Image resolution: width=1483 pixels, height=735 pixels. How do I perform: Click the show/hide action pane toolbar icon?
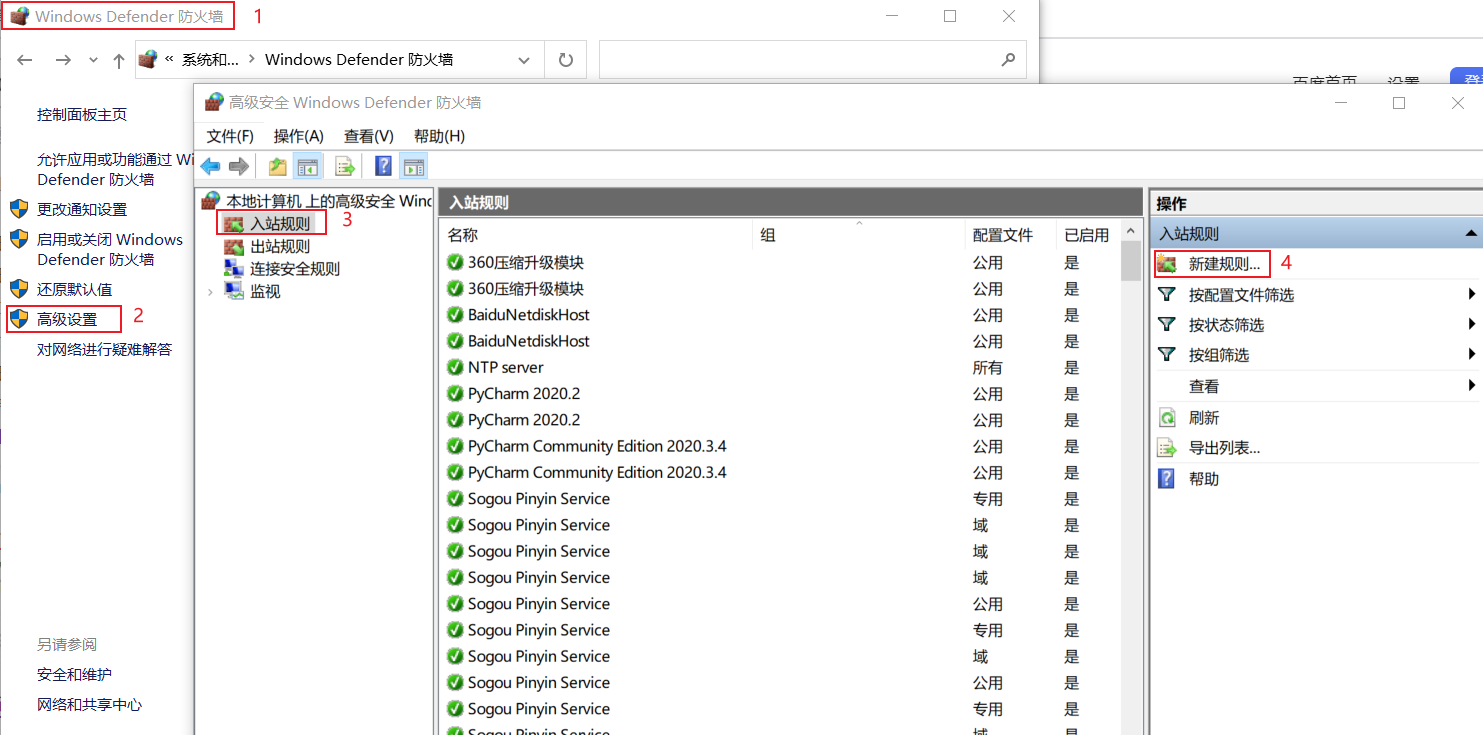[414, 166]
